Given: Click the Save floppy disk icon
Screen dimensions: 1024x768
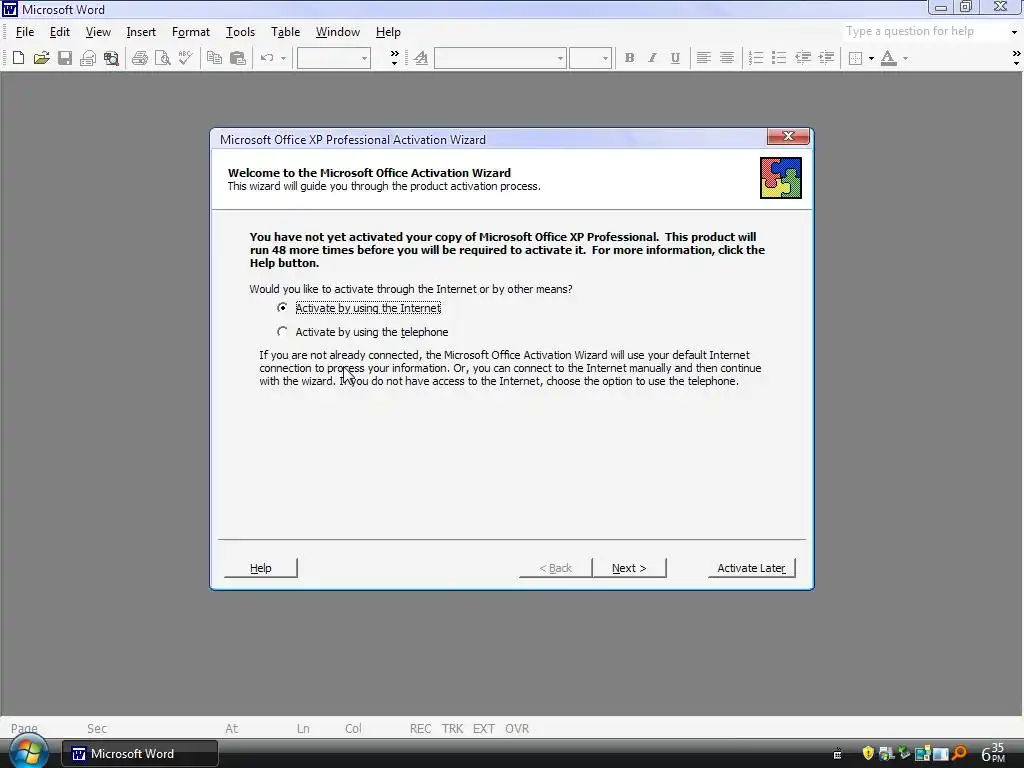Looking at the screenshot, I should pos(65,58).
